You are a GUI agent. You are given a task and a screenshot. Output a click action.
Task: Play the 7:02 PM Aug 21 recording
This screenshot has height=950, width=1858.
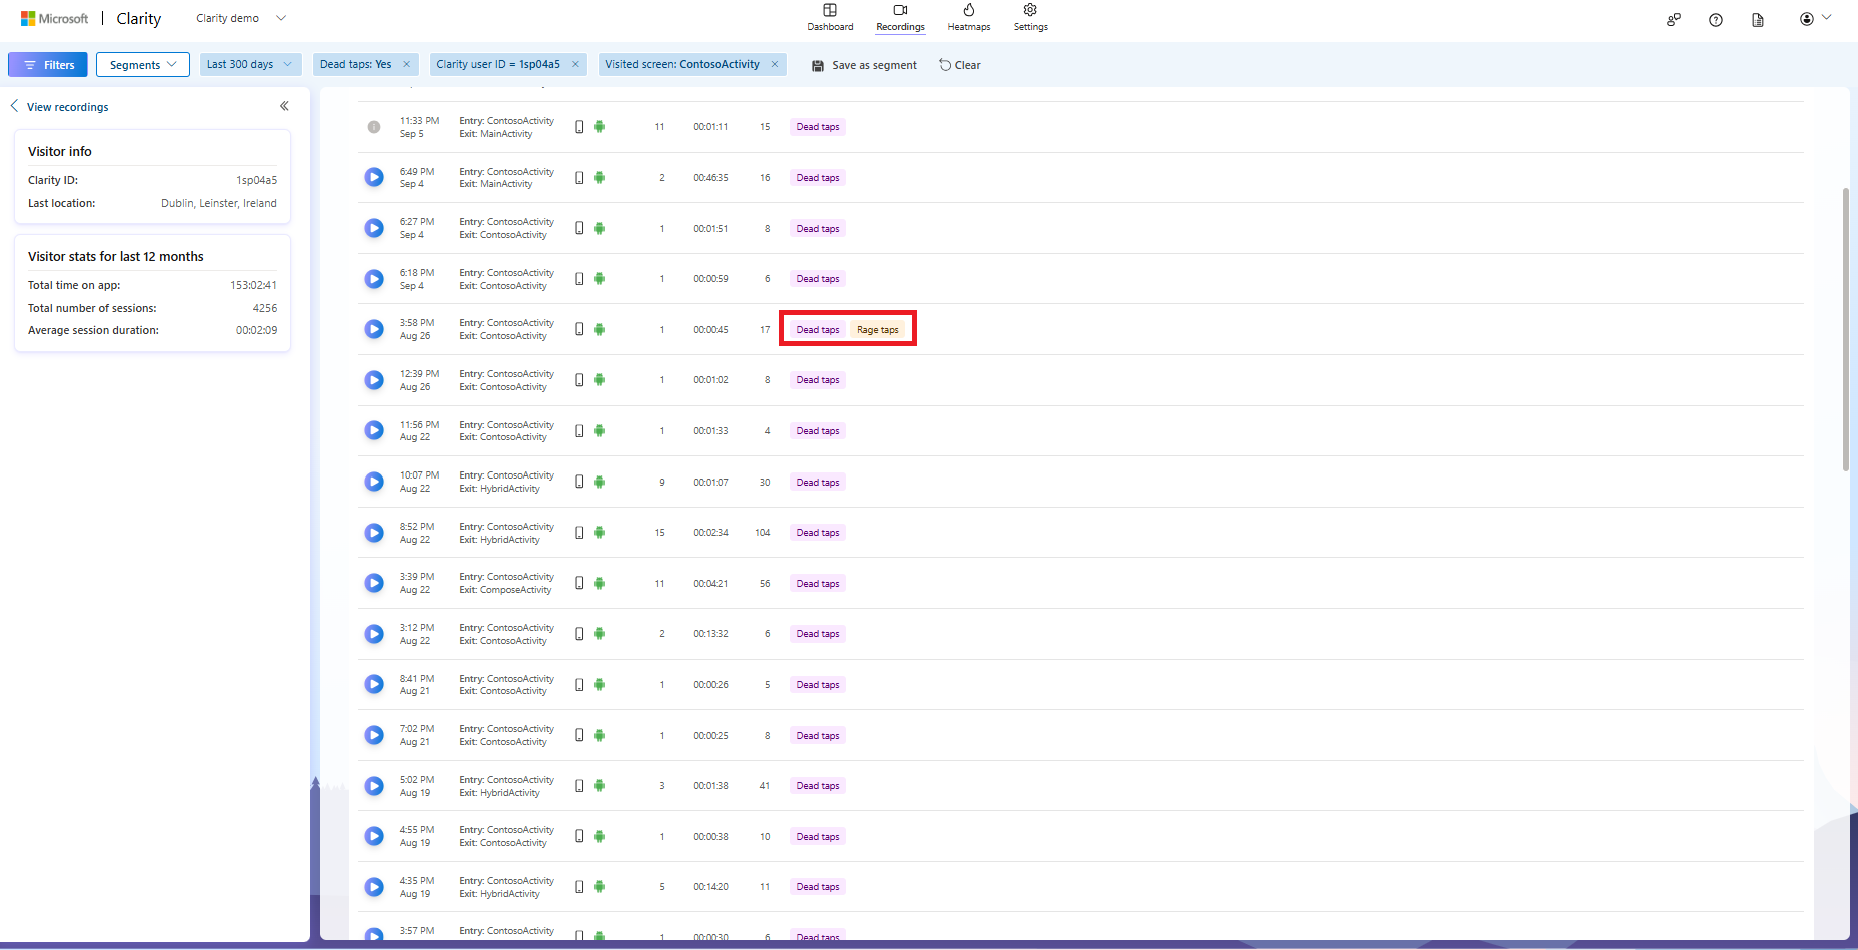coord(374,735)
